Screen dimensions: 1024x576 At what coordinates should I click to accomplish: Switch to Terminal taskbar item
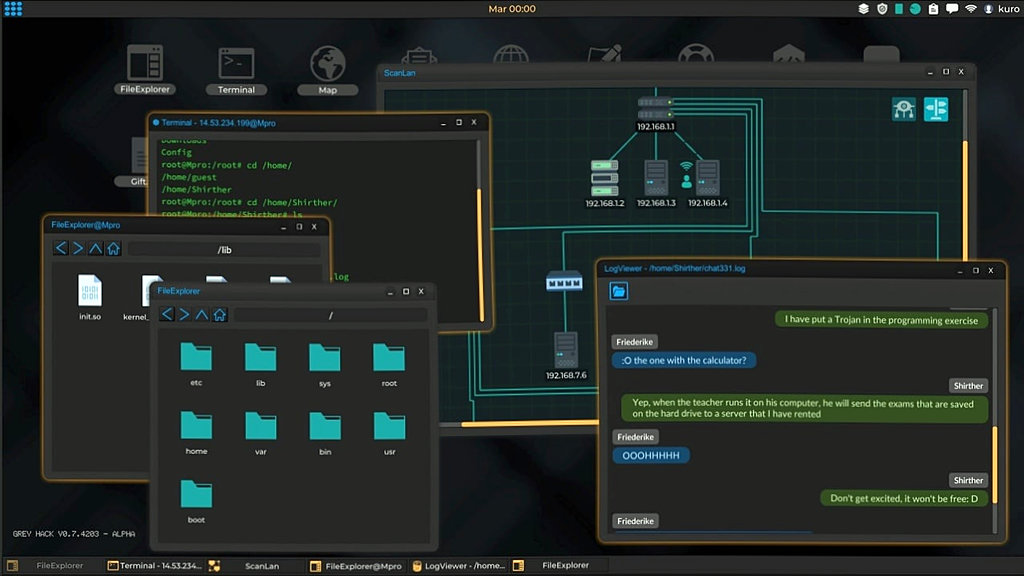click(x=154, y=566)
